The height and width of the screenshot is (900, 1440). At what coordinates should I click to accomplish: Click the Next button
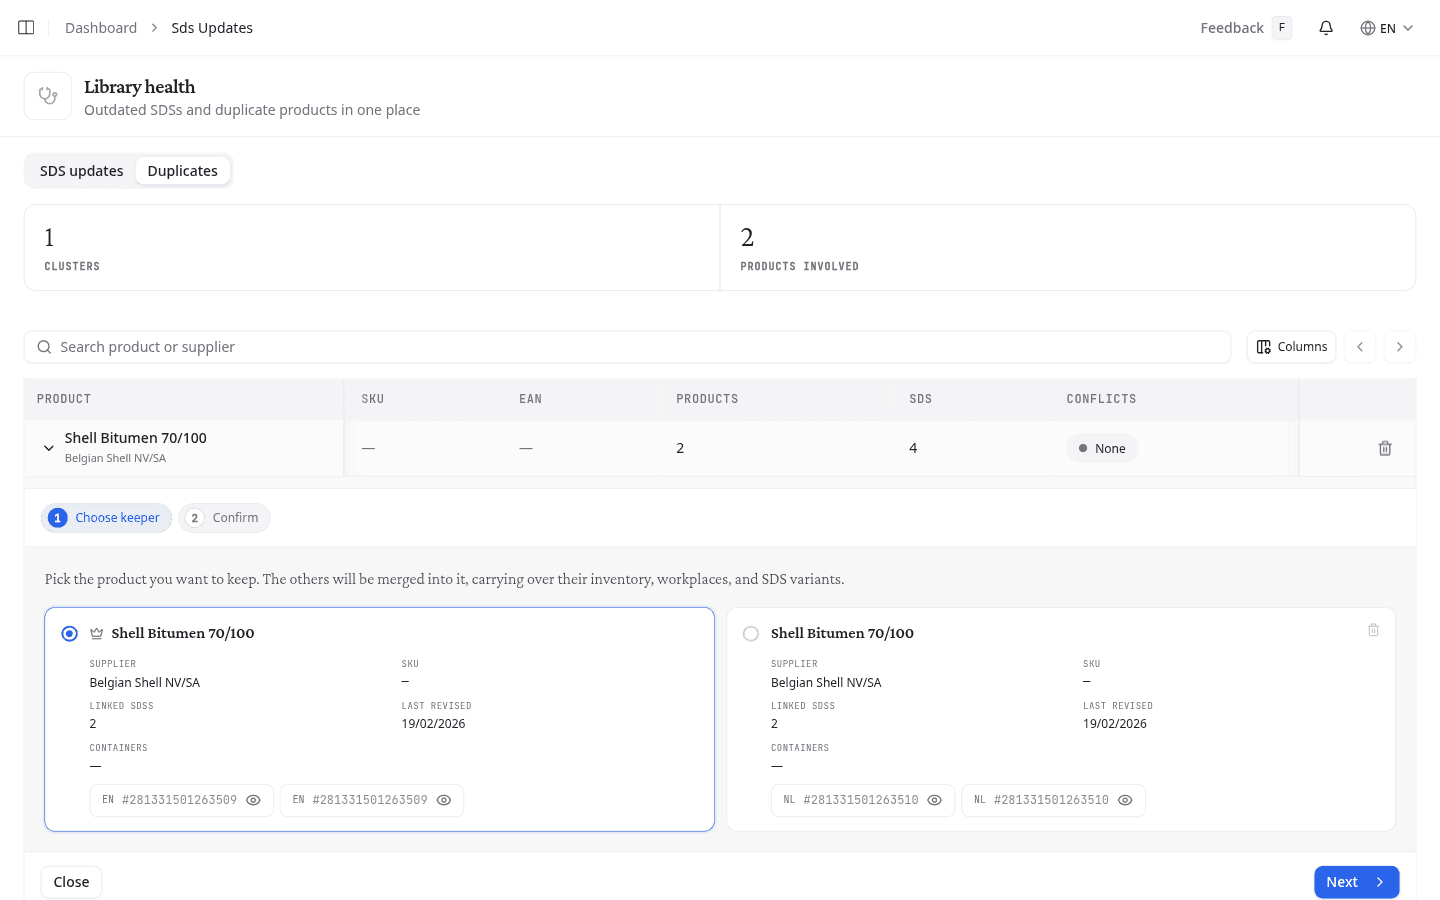(1356, 882)
